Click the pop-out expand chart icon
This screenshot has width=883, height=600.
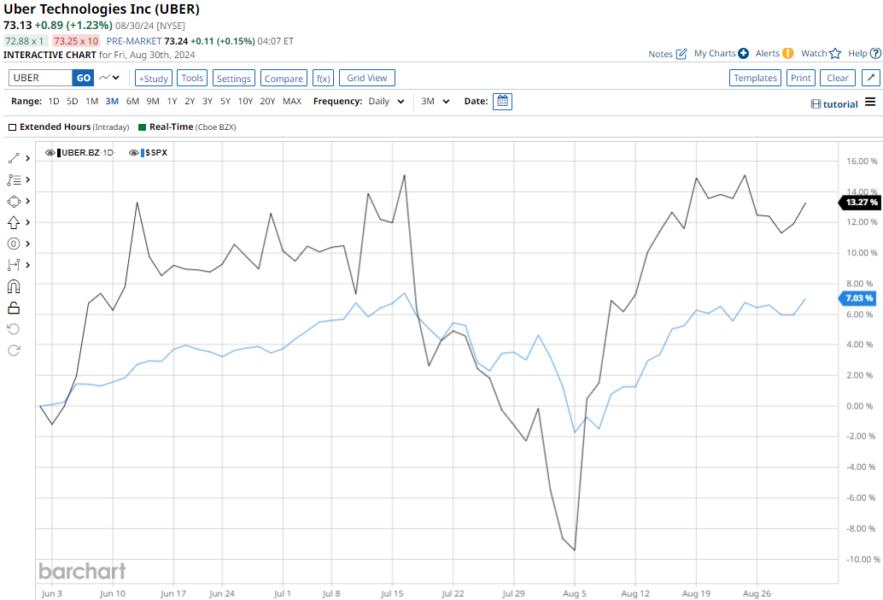pyautogui.click(x=871, y=78)
